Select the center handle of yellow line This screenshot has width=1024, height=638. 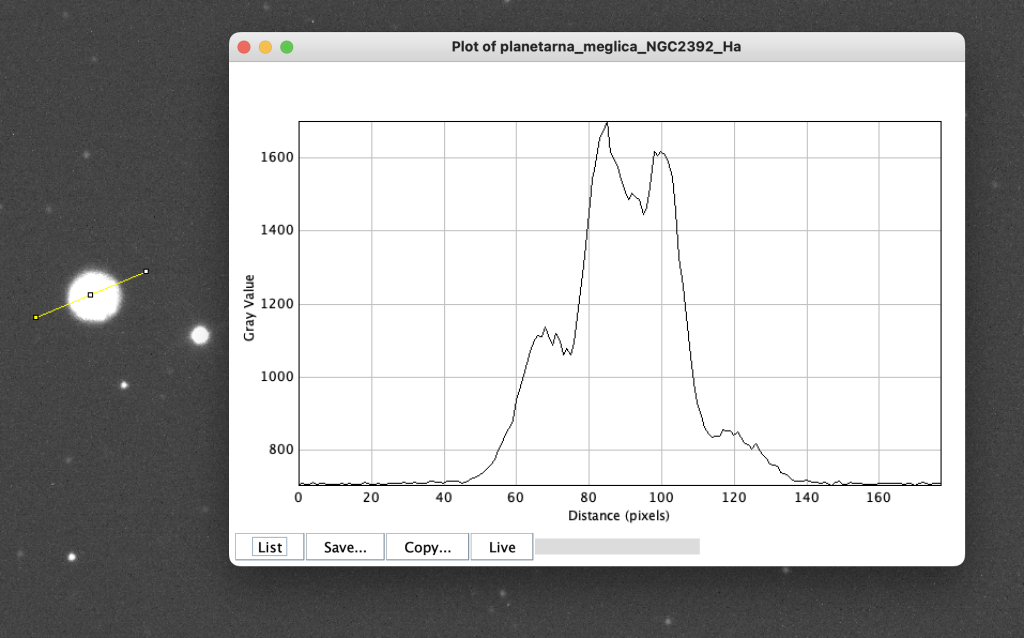[90, 295]
